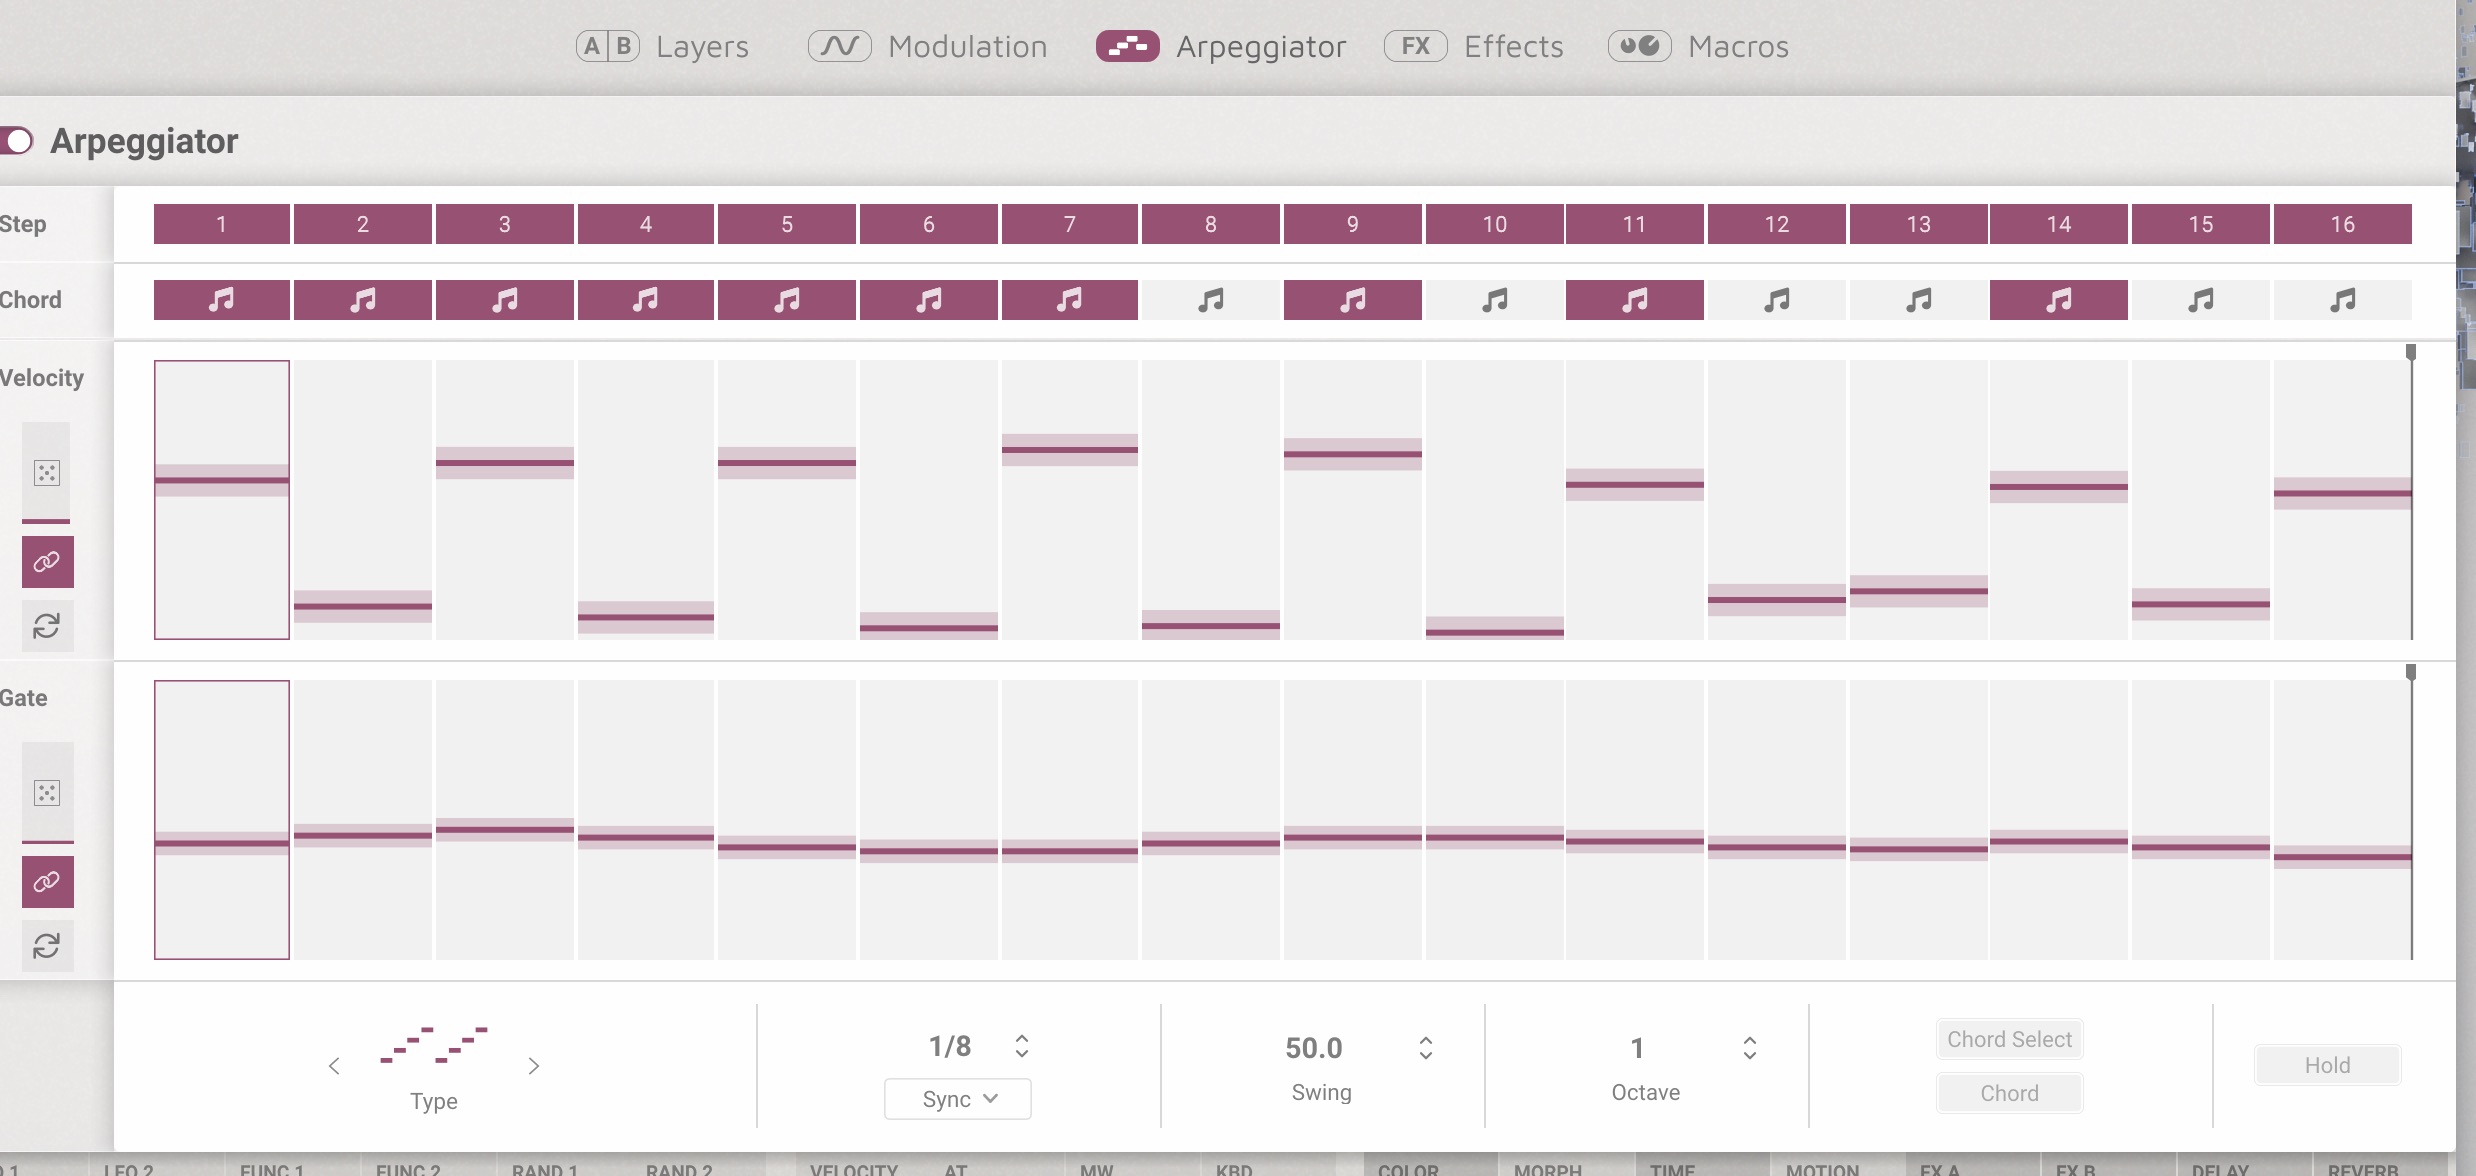The image size is (2476, 1176).
Task: Toggle step 8 in the step row
Action: click(1211, 224)
